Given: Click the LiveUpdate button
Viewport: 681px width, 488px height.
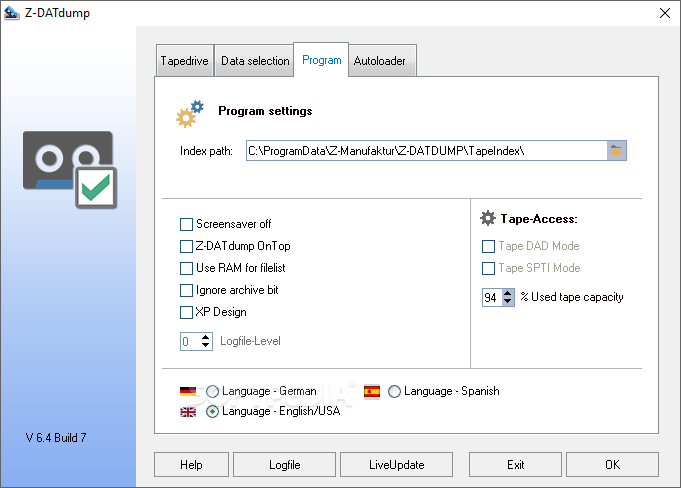Looking at the screenshot, I should 397,465.
